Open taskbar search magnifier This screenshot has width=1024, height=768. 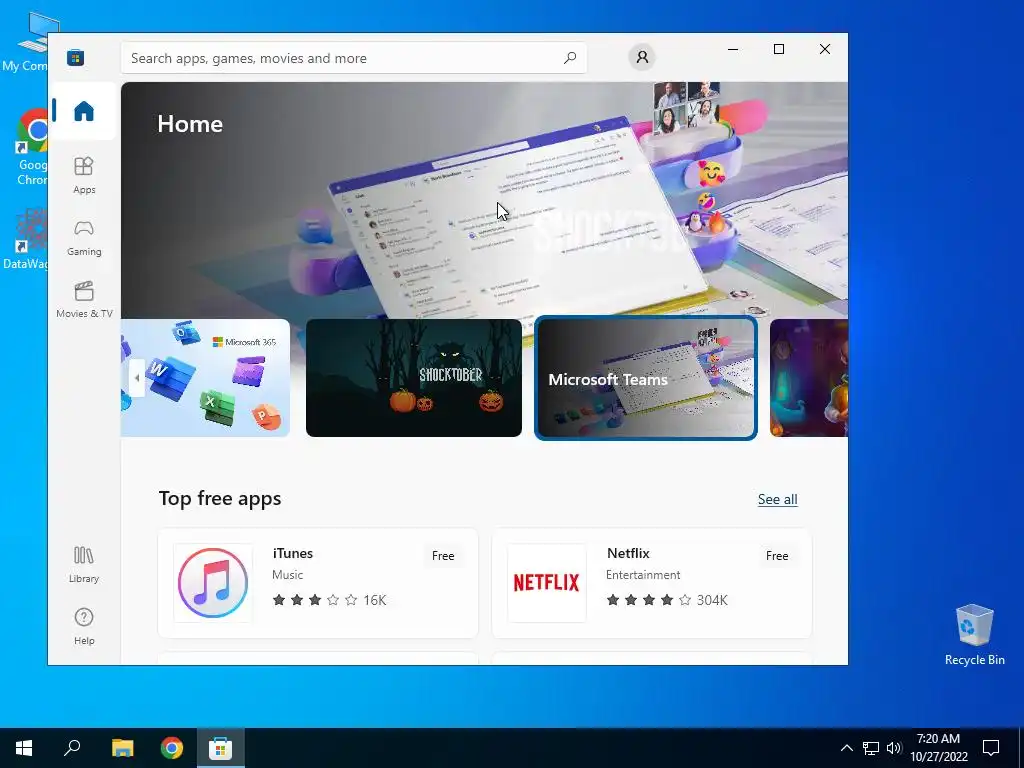72,748
